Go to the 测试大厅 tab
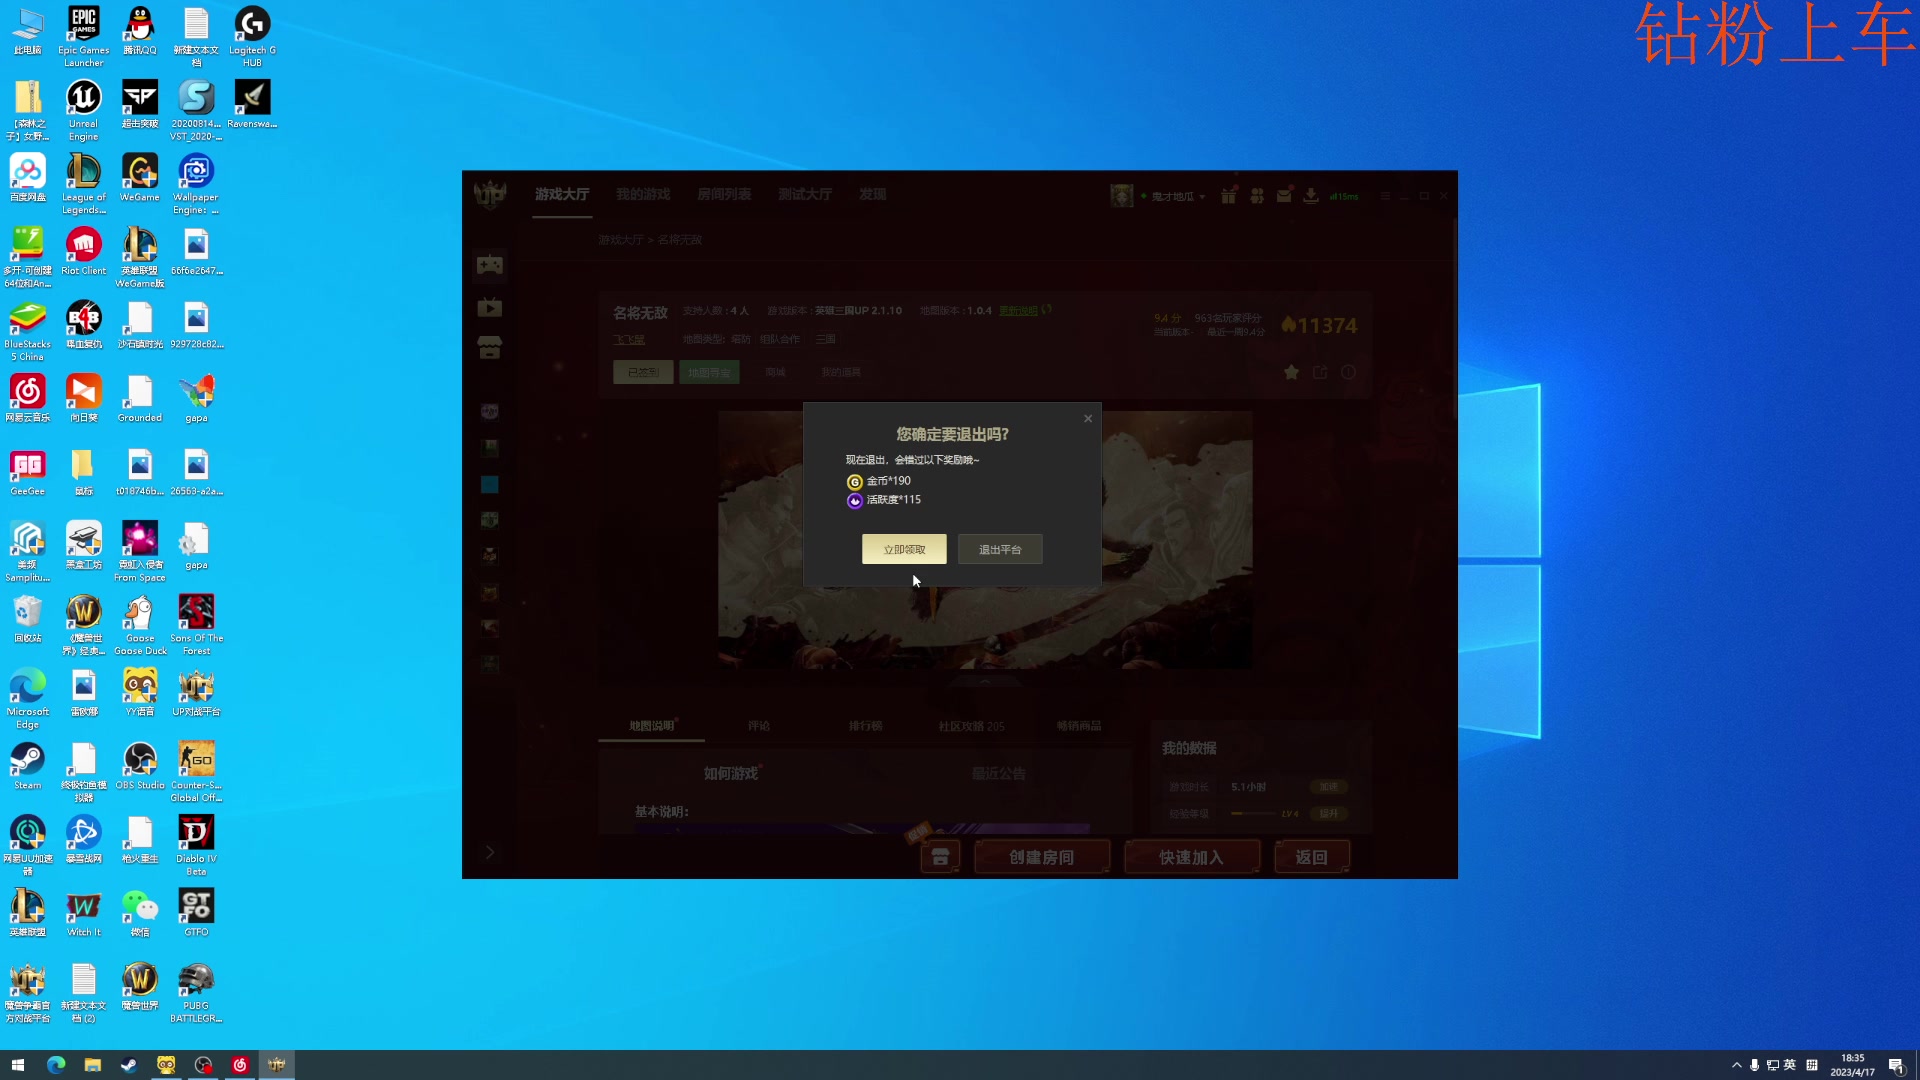This screenshot has width=1920, height=1080. (x=805, y=194)
